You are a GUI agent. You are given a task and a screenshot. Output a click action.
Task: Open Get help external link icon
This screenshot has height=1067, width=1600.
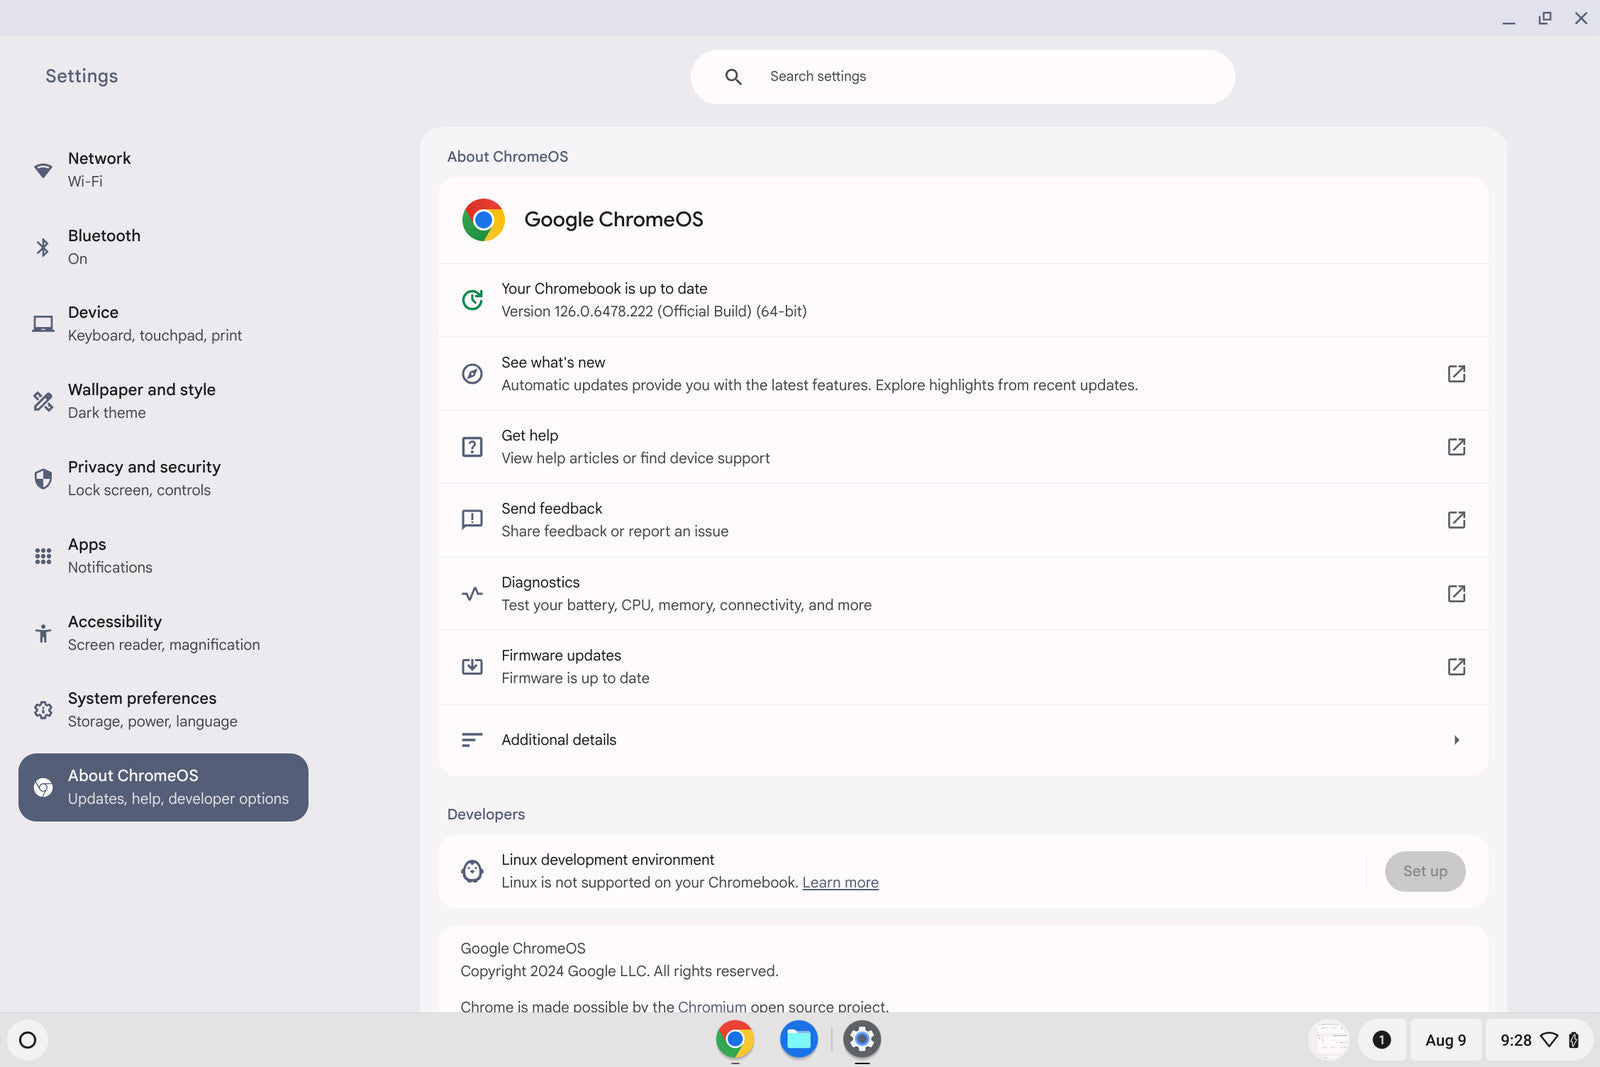[x=1456, y=447]
